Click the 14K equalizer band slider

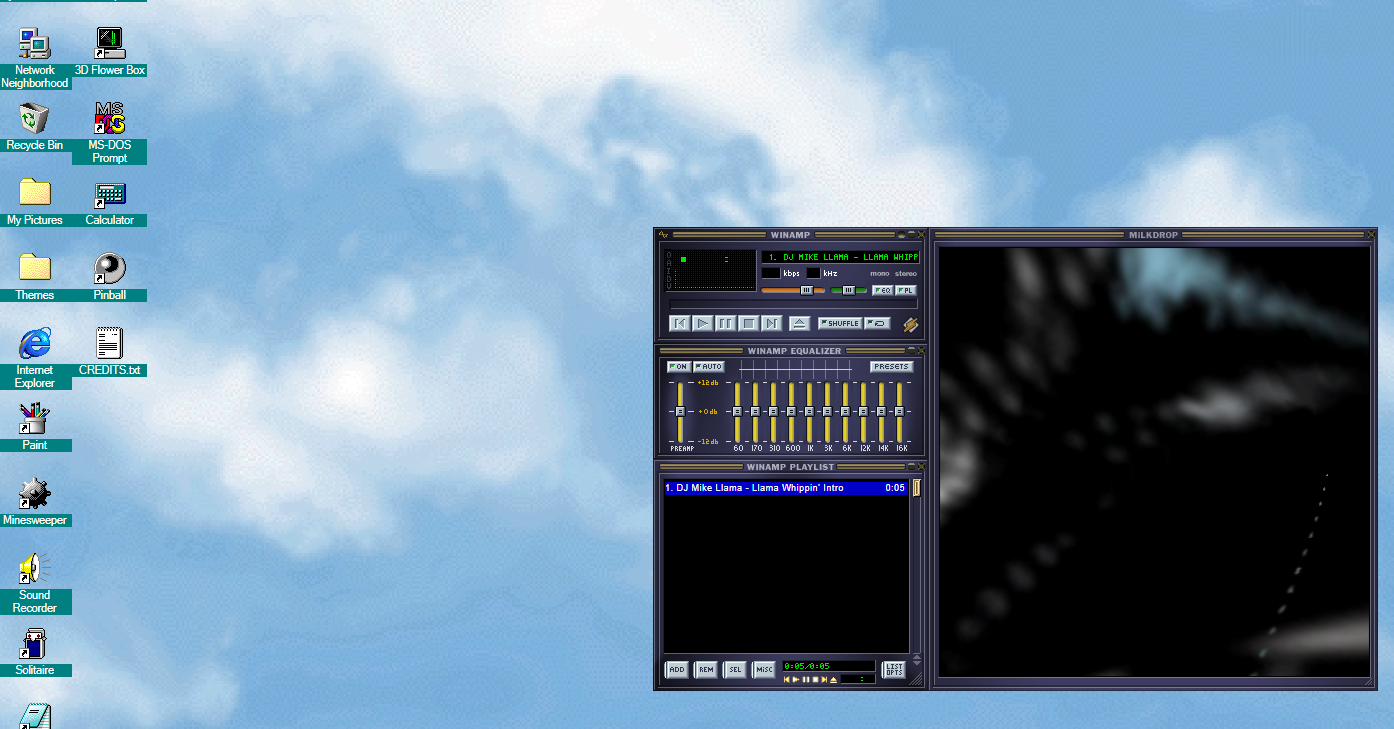click(882, 411)
